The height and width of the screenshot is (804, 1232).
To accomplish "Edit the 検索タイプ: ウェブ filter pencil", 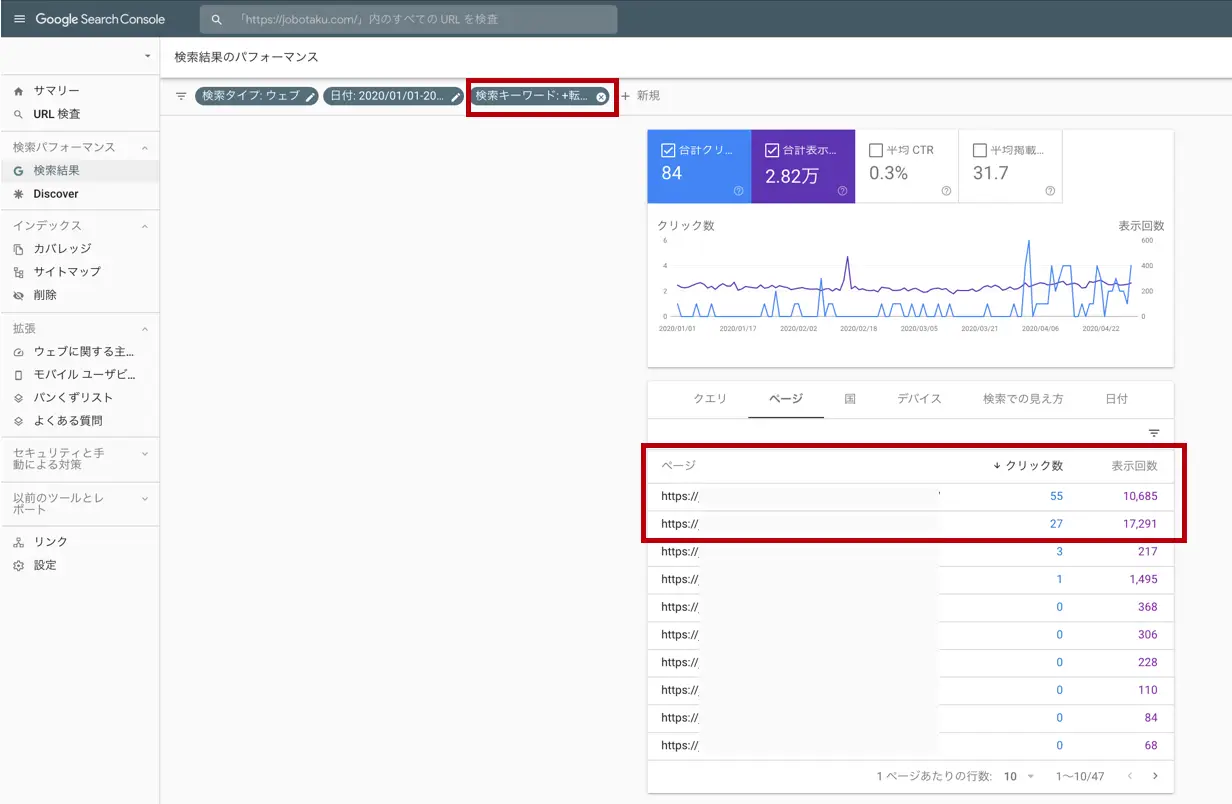I will 310,96.
